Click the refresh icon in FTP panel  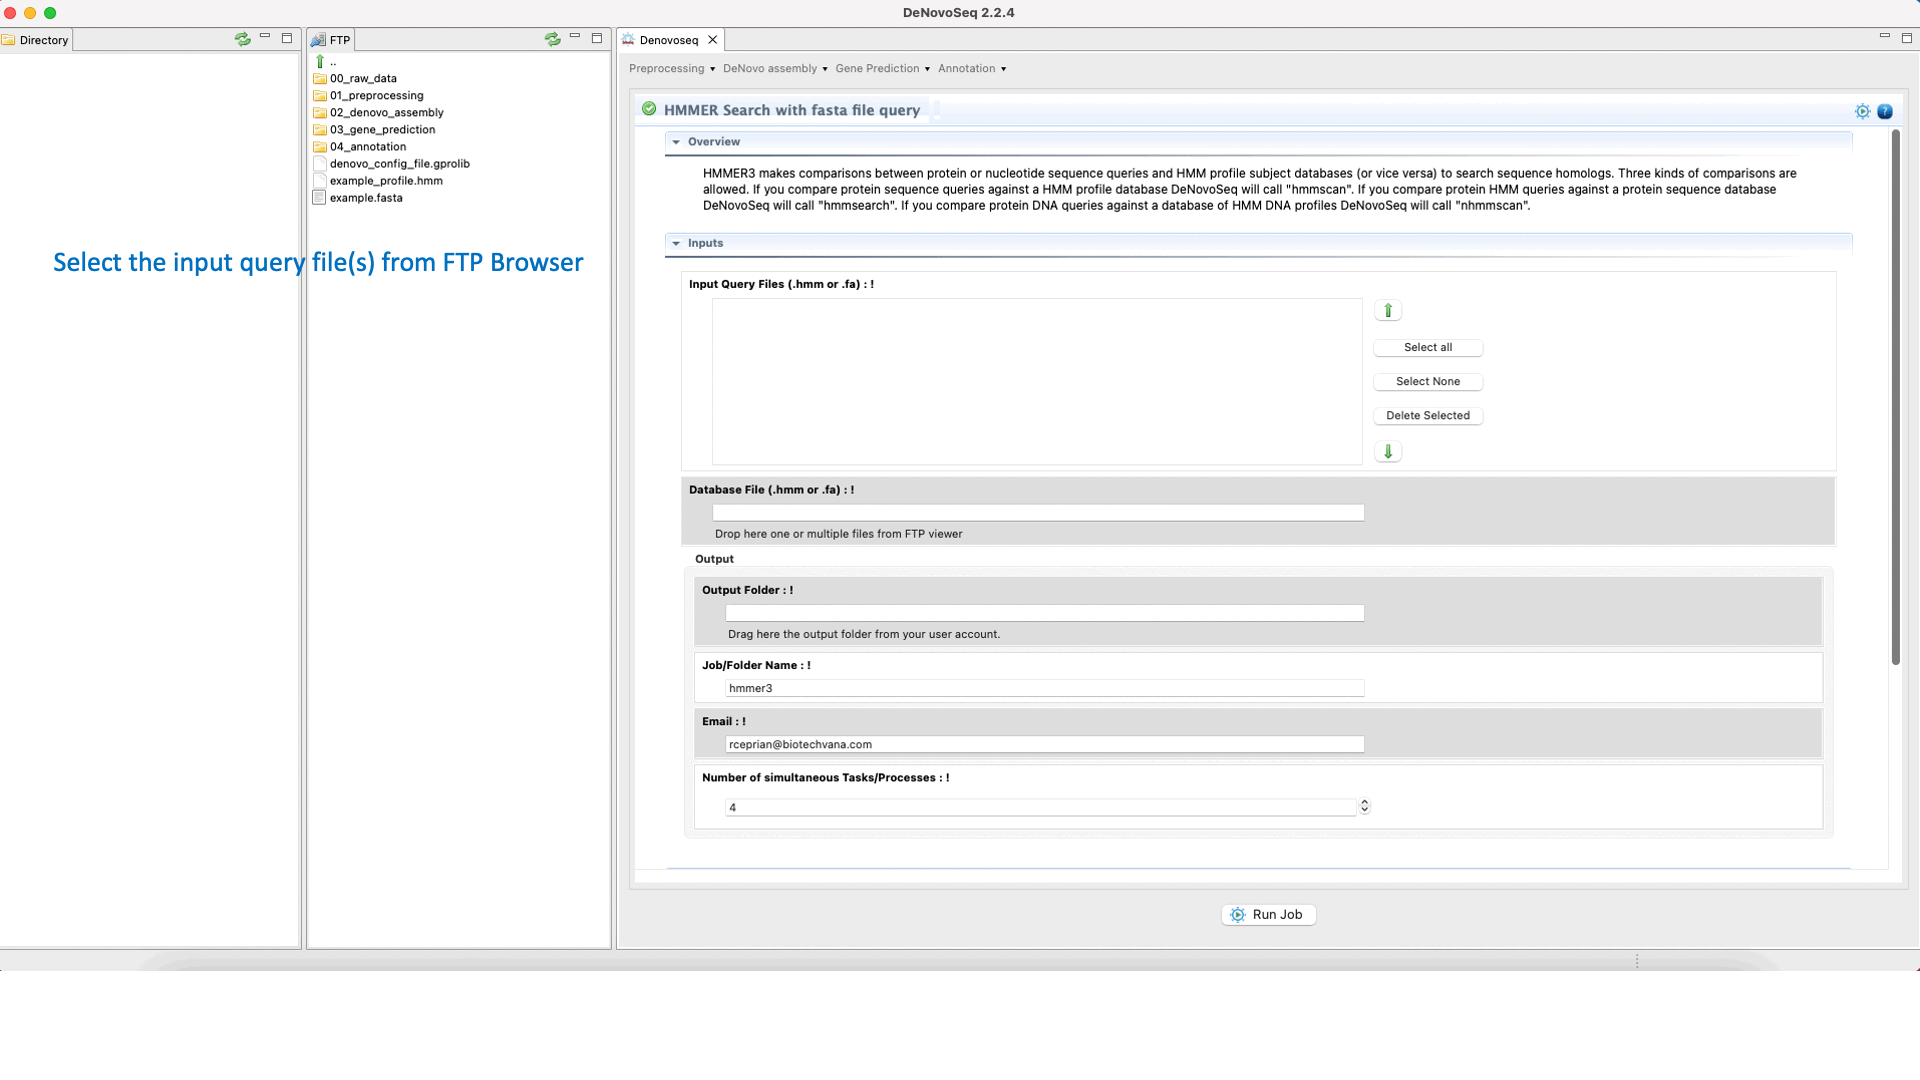click(x=552, y=39)
